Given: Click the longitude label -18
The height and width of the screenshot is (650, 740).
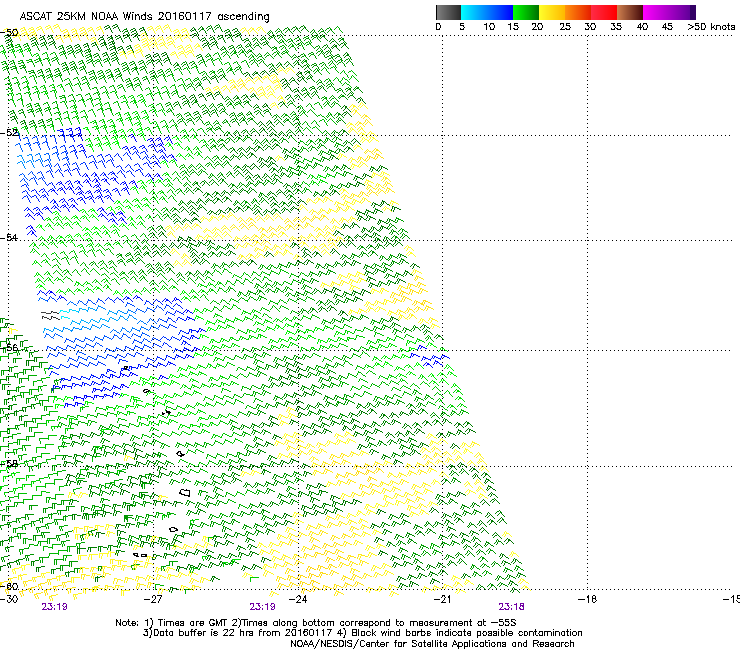Looking at the screenshot, I should (x=588, y=599).
